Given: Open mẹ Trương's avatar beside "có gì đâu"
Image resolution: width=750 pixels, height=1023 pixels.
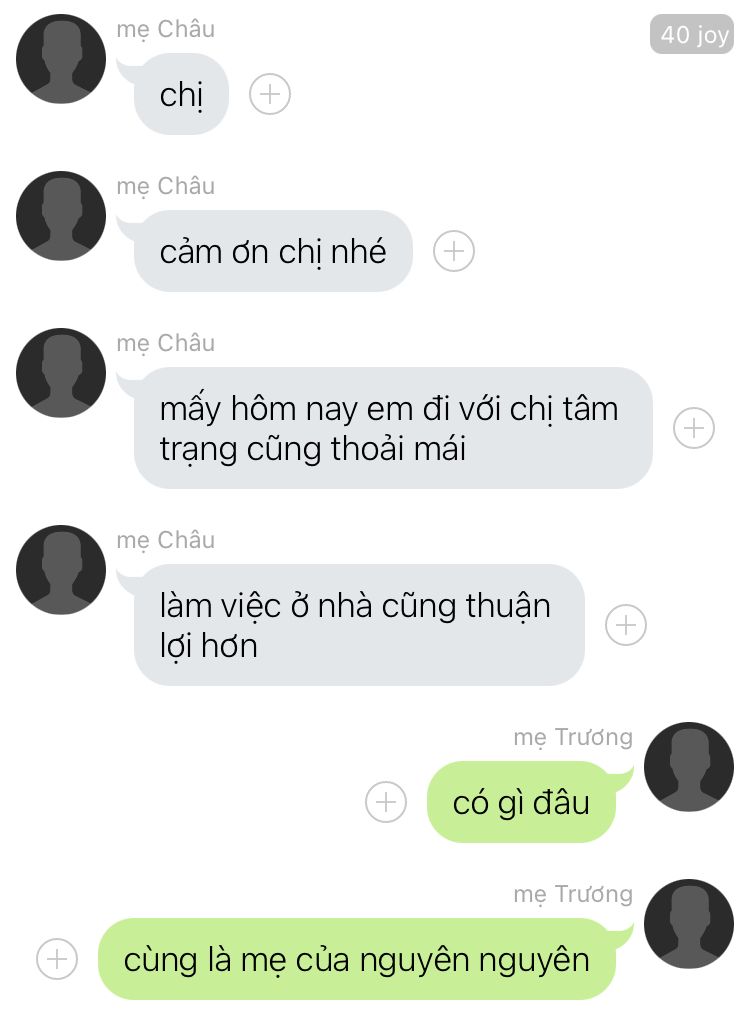Looking at the screenshot, I should click(689, 767).
